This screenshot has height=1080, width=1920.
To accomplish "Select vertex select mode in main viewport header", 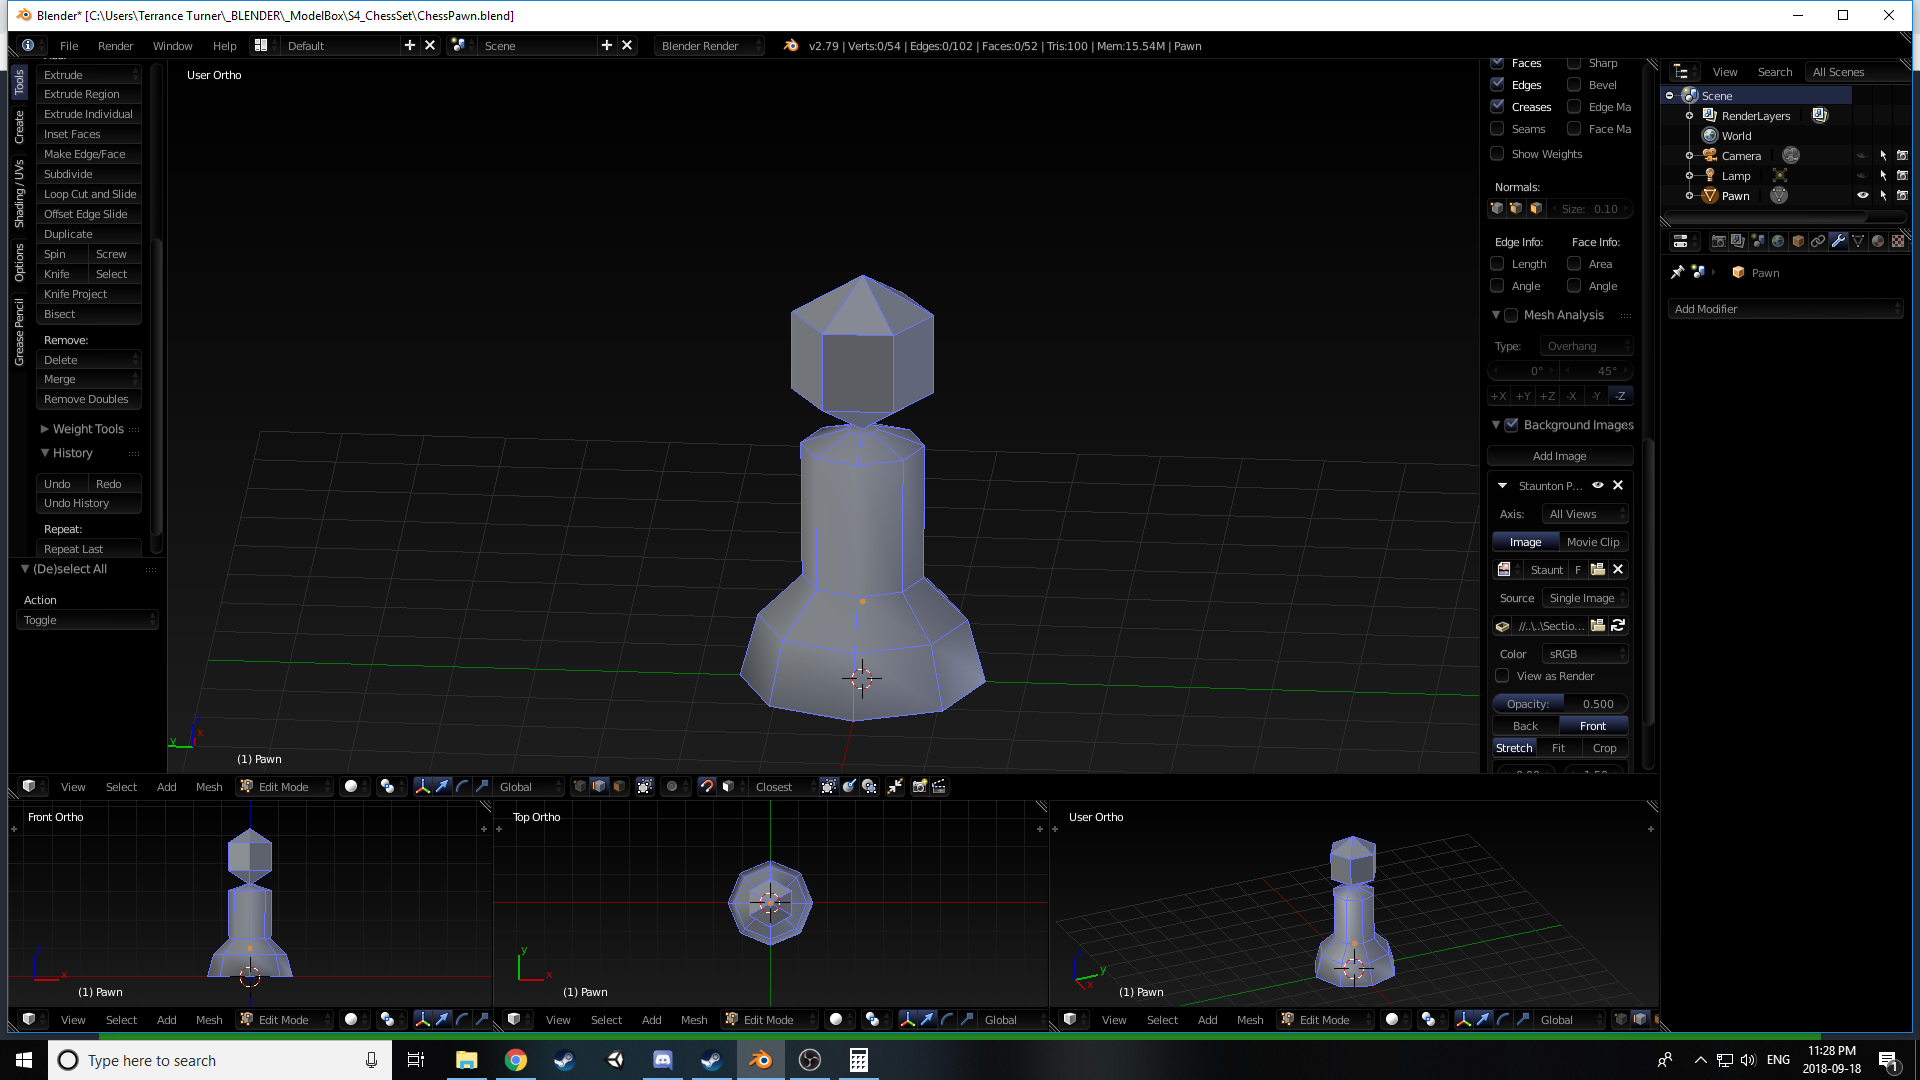I will (x=579, y=787).
